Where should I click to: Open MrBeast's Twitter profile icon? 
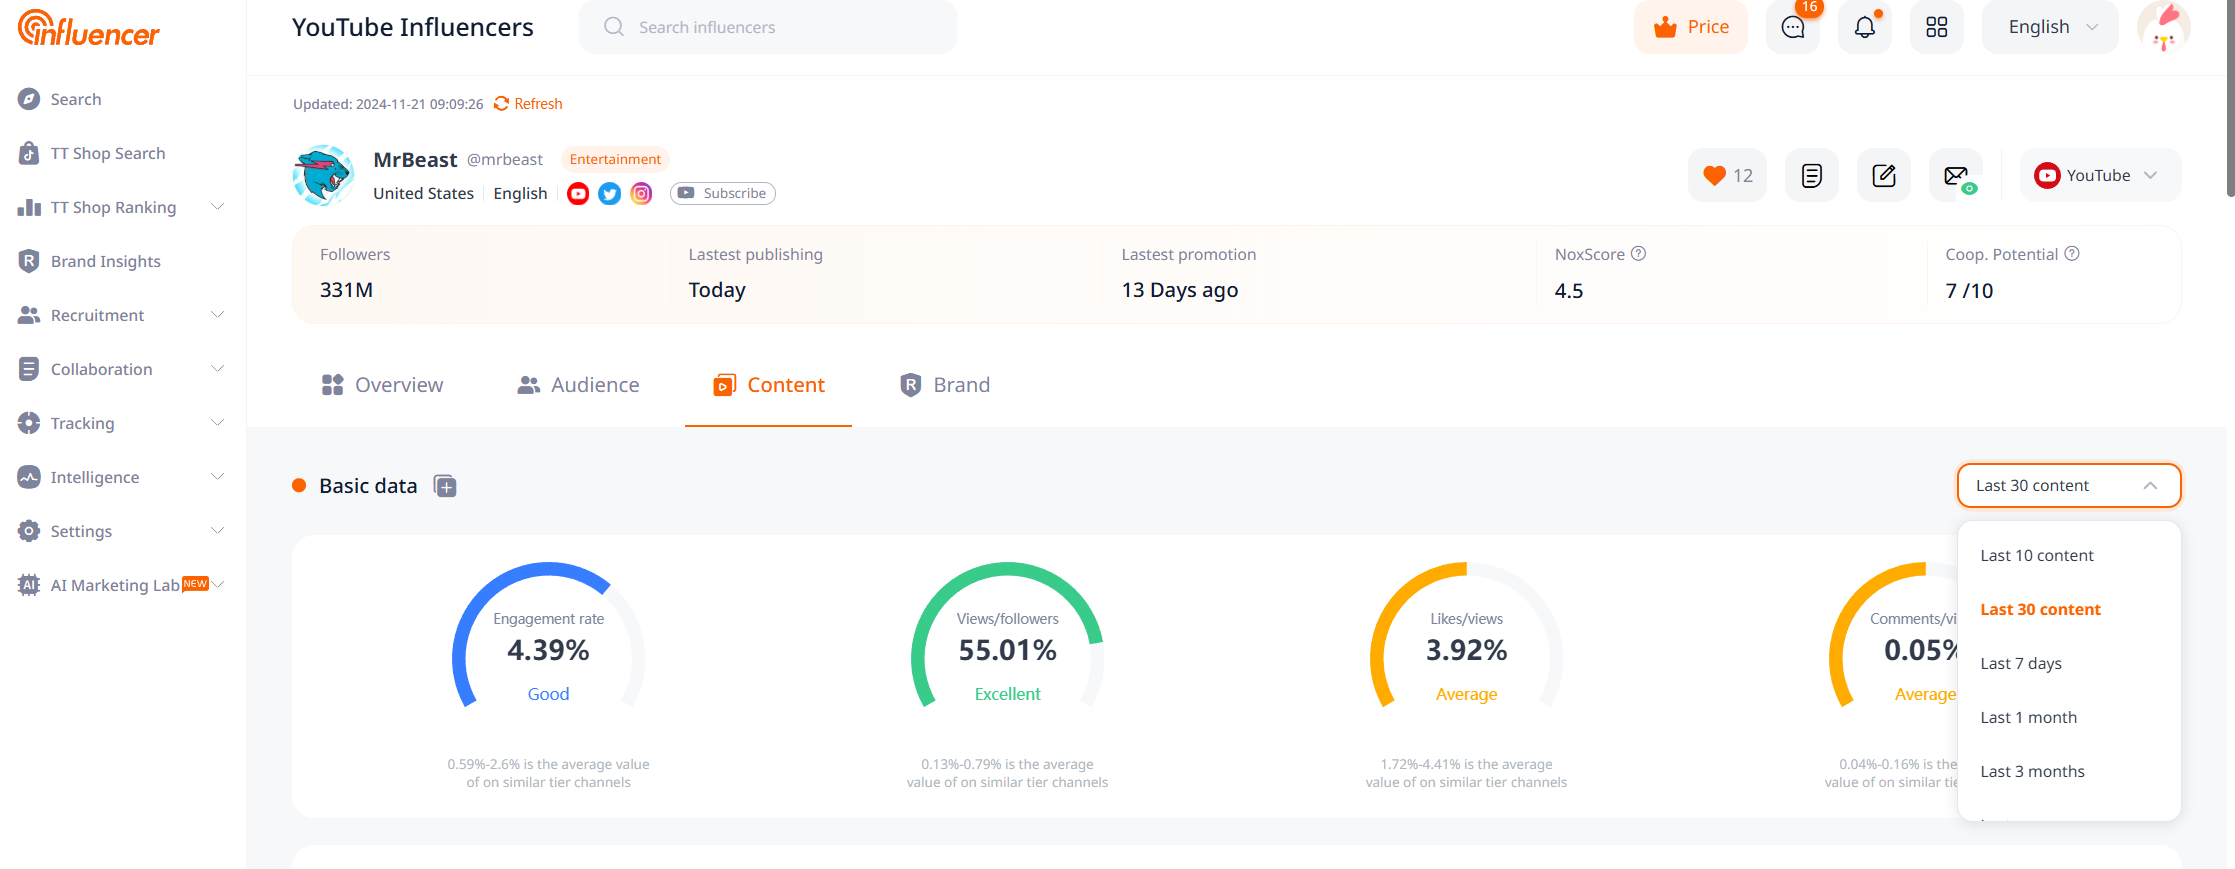pyautogui.click(x=609, y=194)
